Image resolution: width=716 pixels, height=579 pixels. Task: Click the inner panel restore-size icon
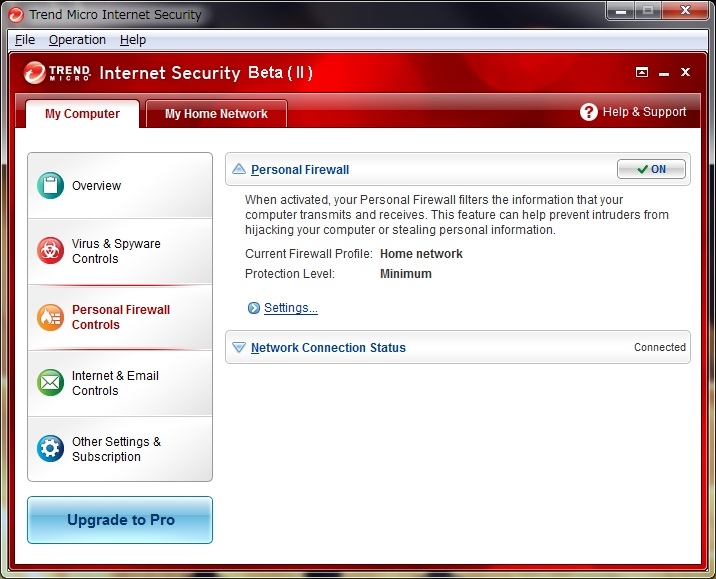(642, 72)
